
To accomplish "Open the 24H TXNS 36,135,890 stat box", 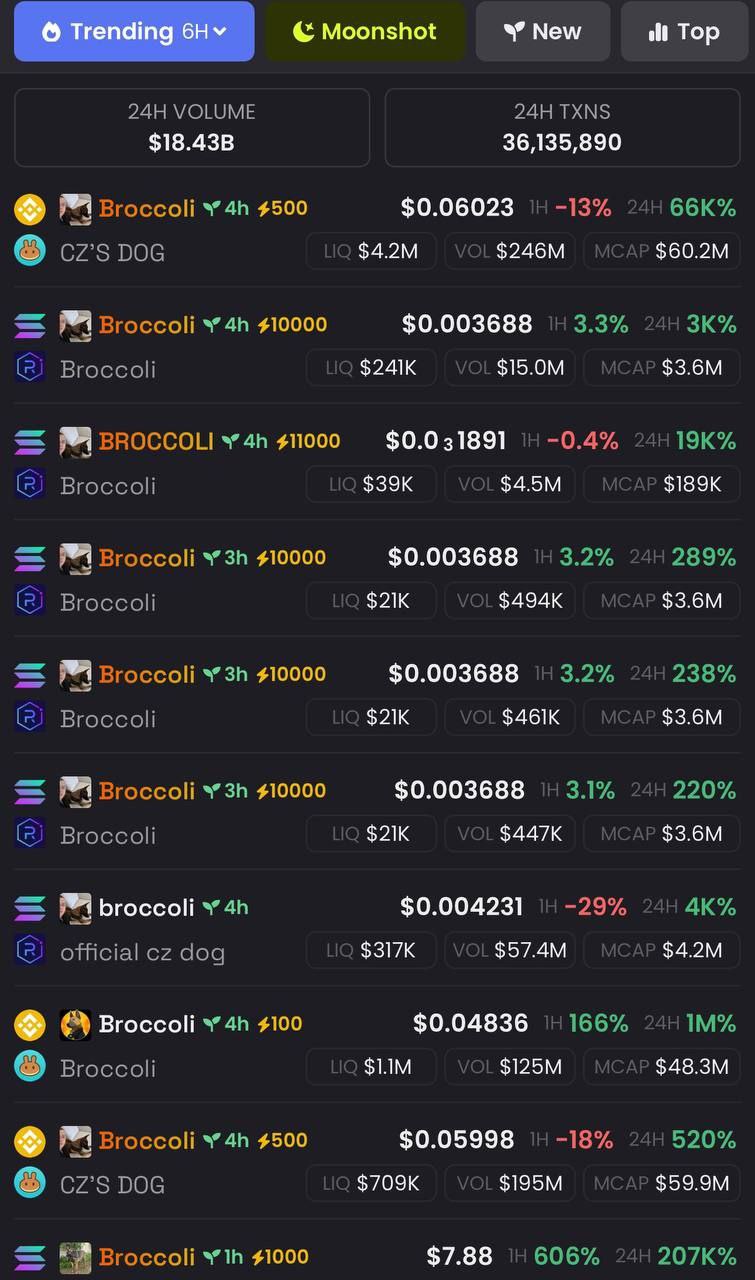I will coord(562,127).
